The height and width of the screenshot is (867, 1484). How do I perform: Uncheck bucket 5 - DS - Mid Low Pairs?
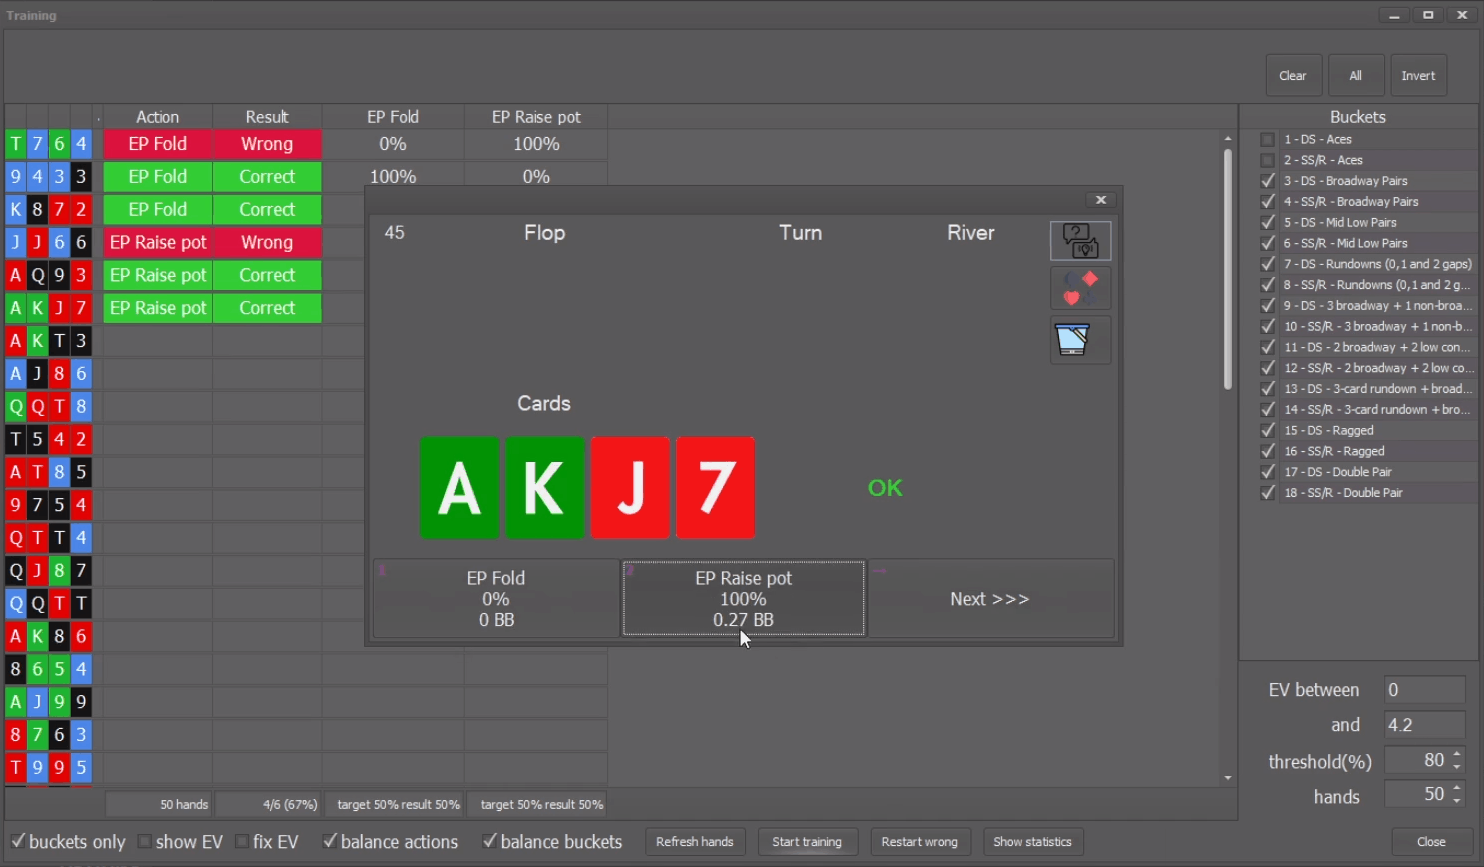tap(1268, 223)
